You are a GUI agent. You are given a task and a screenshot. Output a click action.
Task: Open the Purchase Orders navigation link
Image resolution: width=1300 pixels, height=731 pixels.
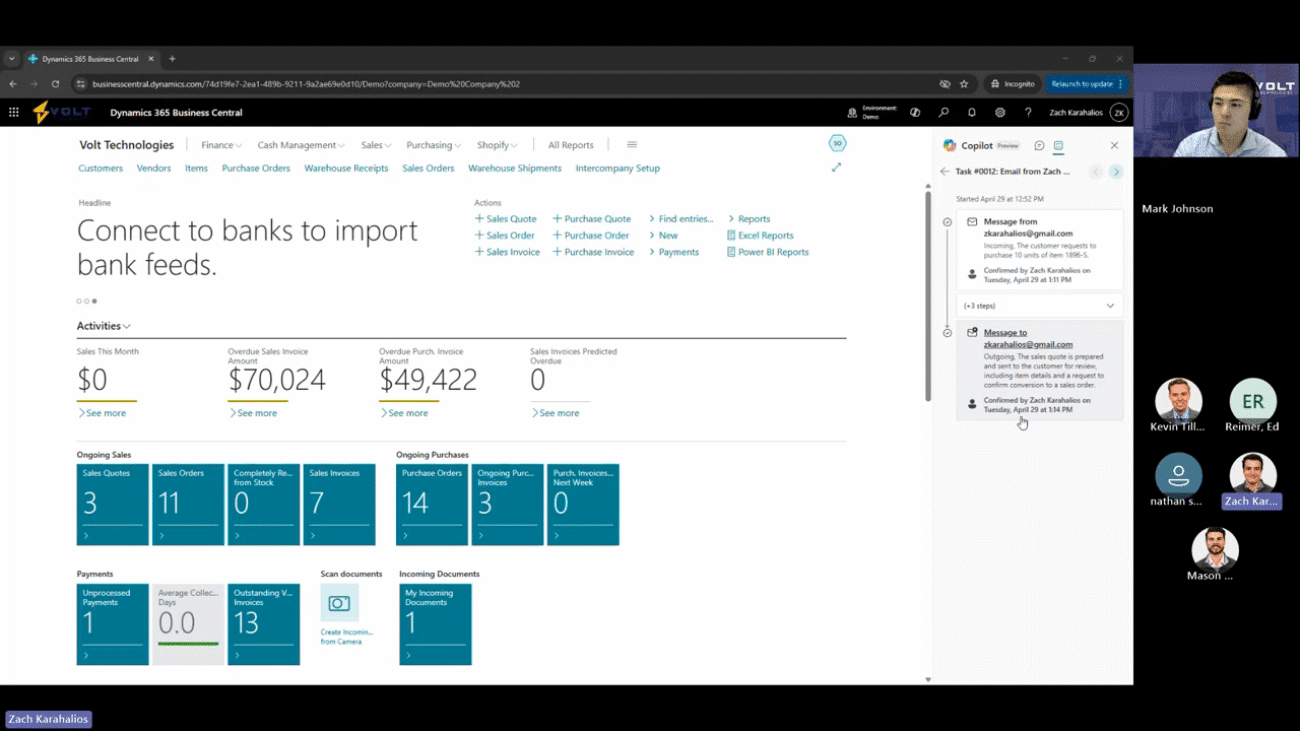pyautogui.click(x=256, y=168)
